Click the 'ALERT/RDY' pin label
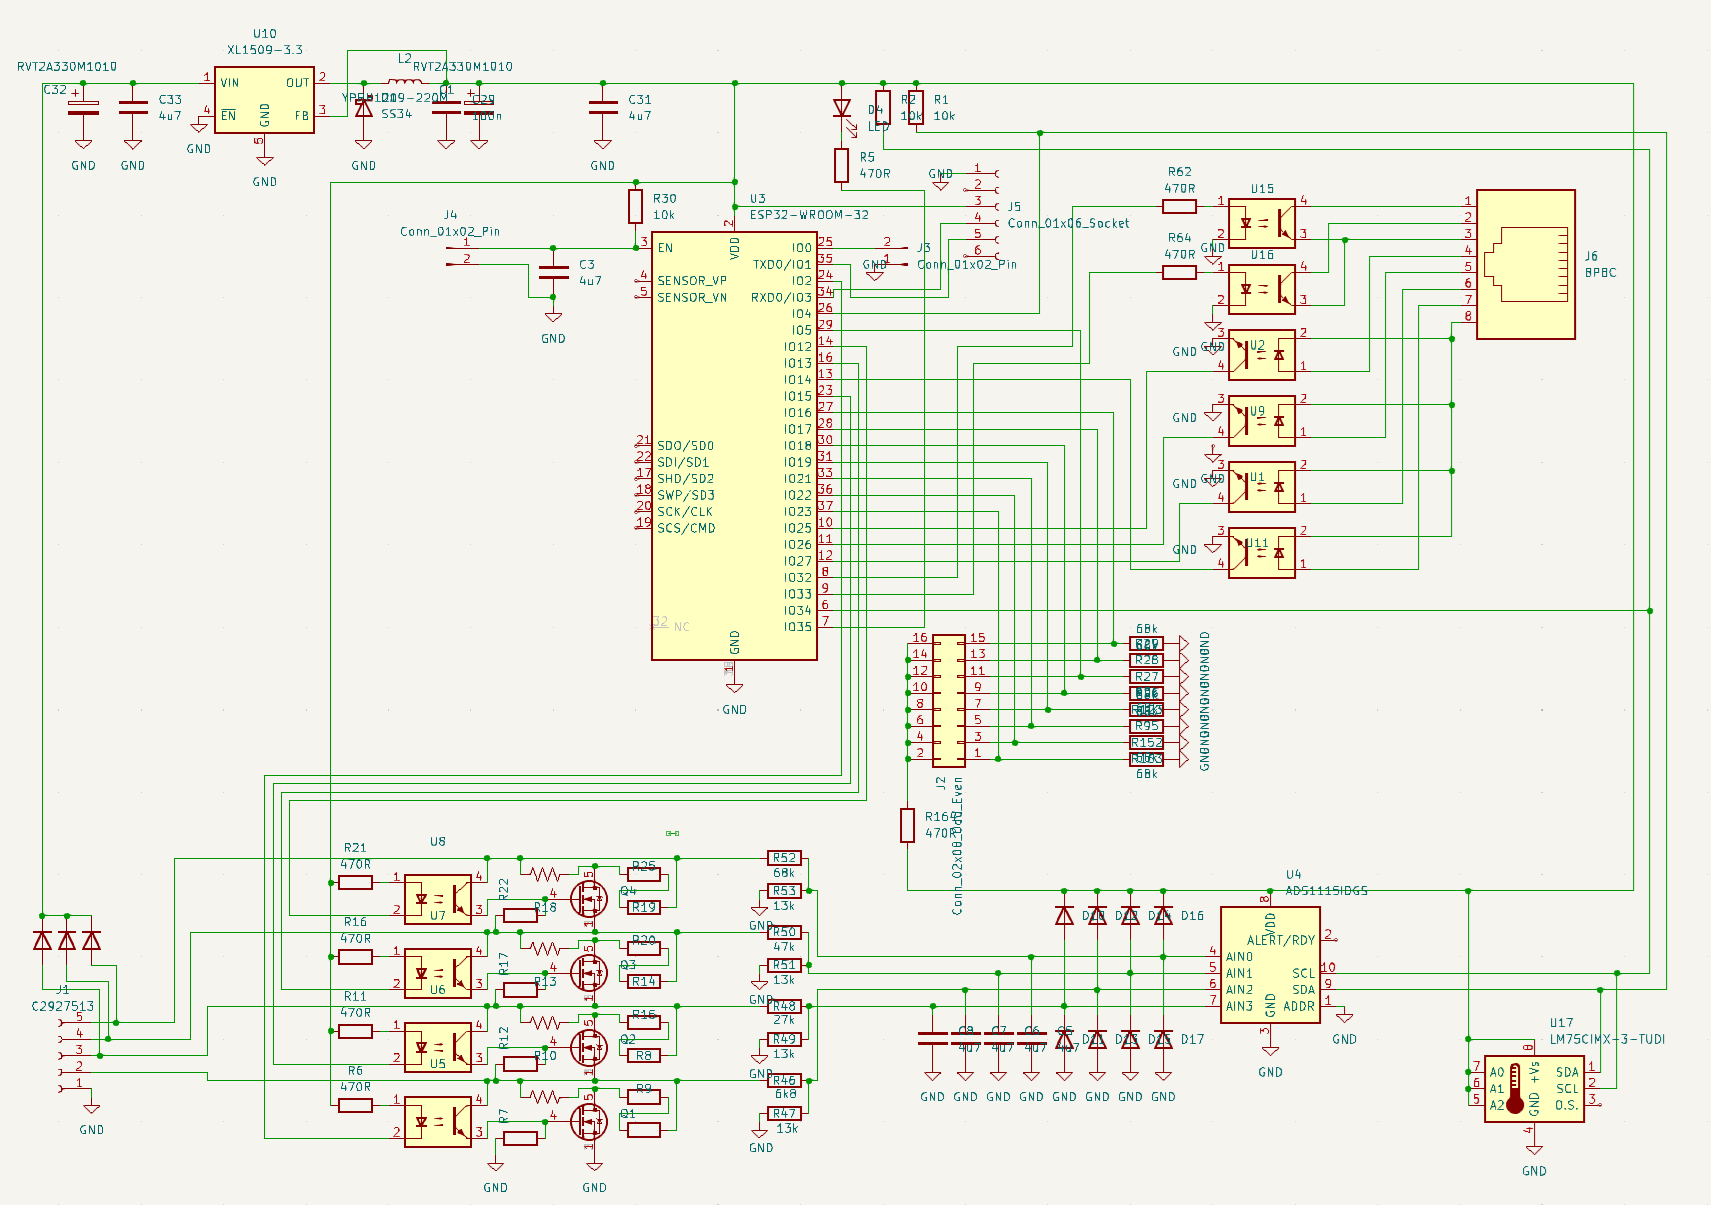1711x1205 pixels. pos(1280,941)
